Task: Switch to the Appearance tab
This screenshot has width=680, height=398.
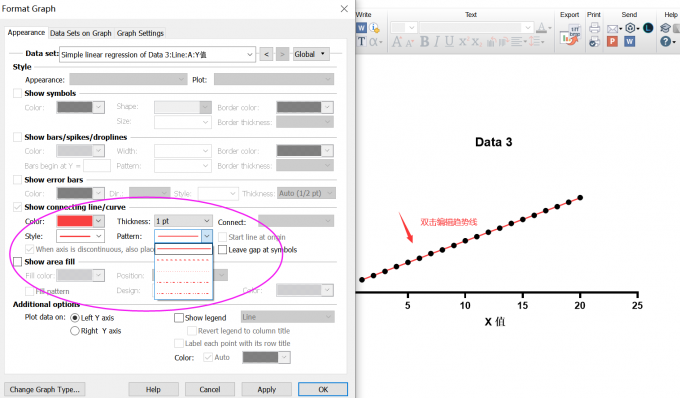Action: point(26,33)
